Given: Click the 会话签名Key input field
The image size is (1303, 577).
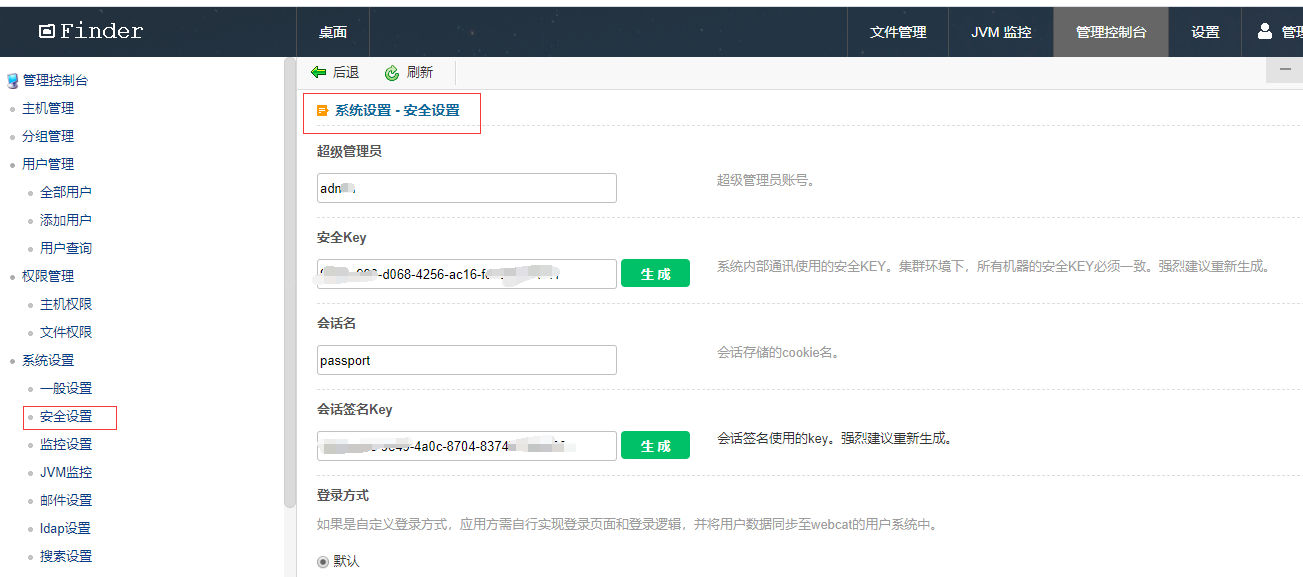Looking at the screenshot, I should tap(467, 446).
